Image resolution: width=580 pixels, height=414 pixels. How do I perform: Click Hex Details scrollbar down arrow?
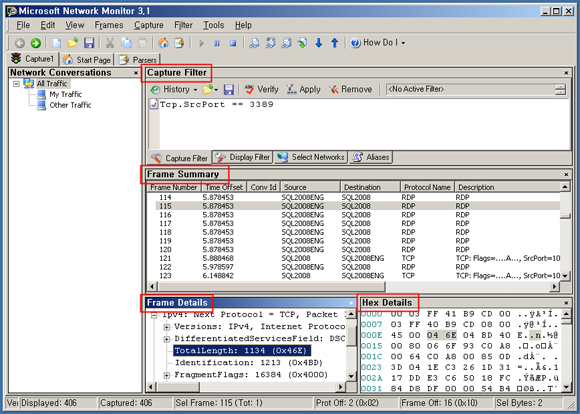(x=566, y=387)
